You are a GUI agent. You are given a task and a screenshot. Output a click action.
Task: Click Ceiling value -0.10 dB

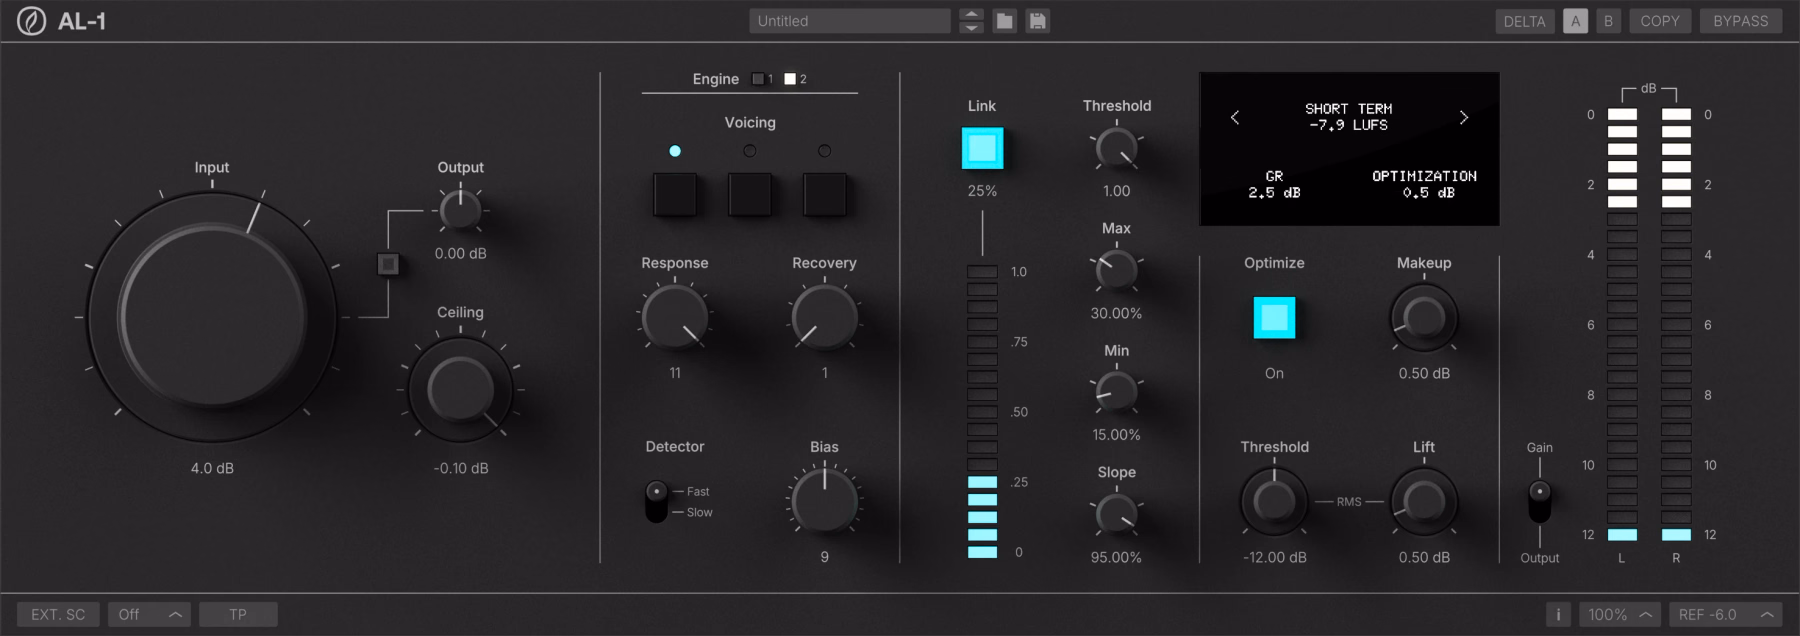460,468
